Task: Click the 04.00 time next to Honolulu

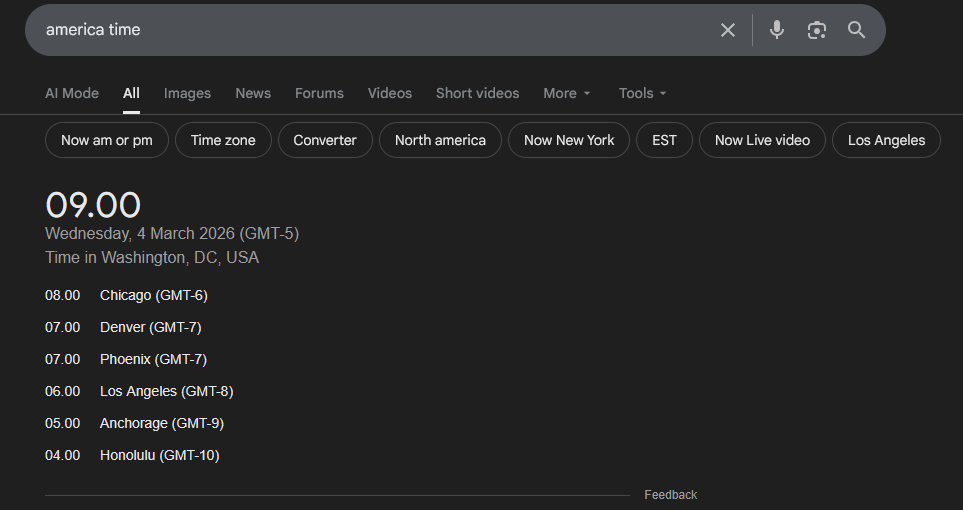Action: [x=63, y=455]
